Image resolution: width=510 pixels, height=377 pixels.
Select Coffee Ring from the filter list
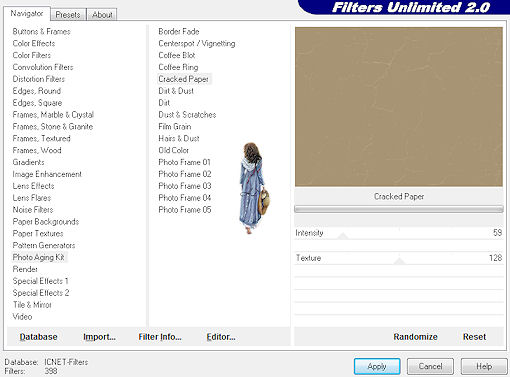(178, 67)
